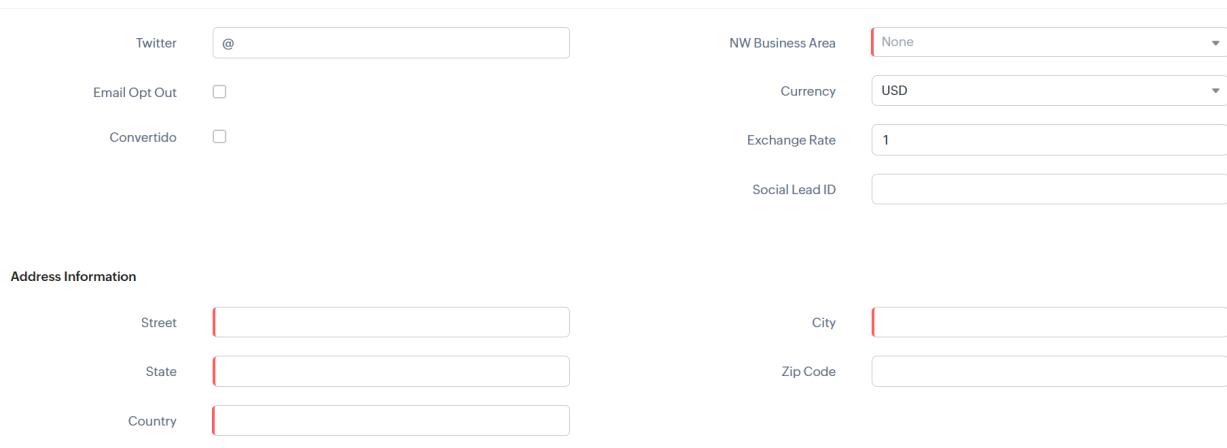Image resolution: width=1227 pixels, height=448 pixels.
Task: Select the City input field
Action: tap(1049, 322)
